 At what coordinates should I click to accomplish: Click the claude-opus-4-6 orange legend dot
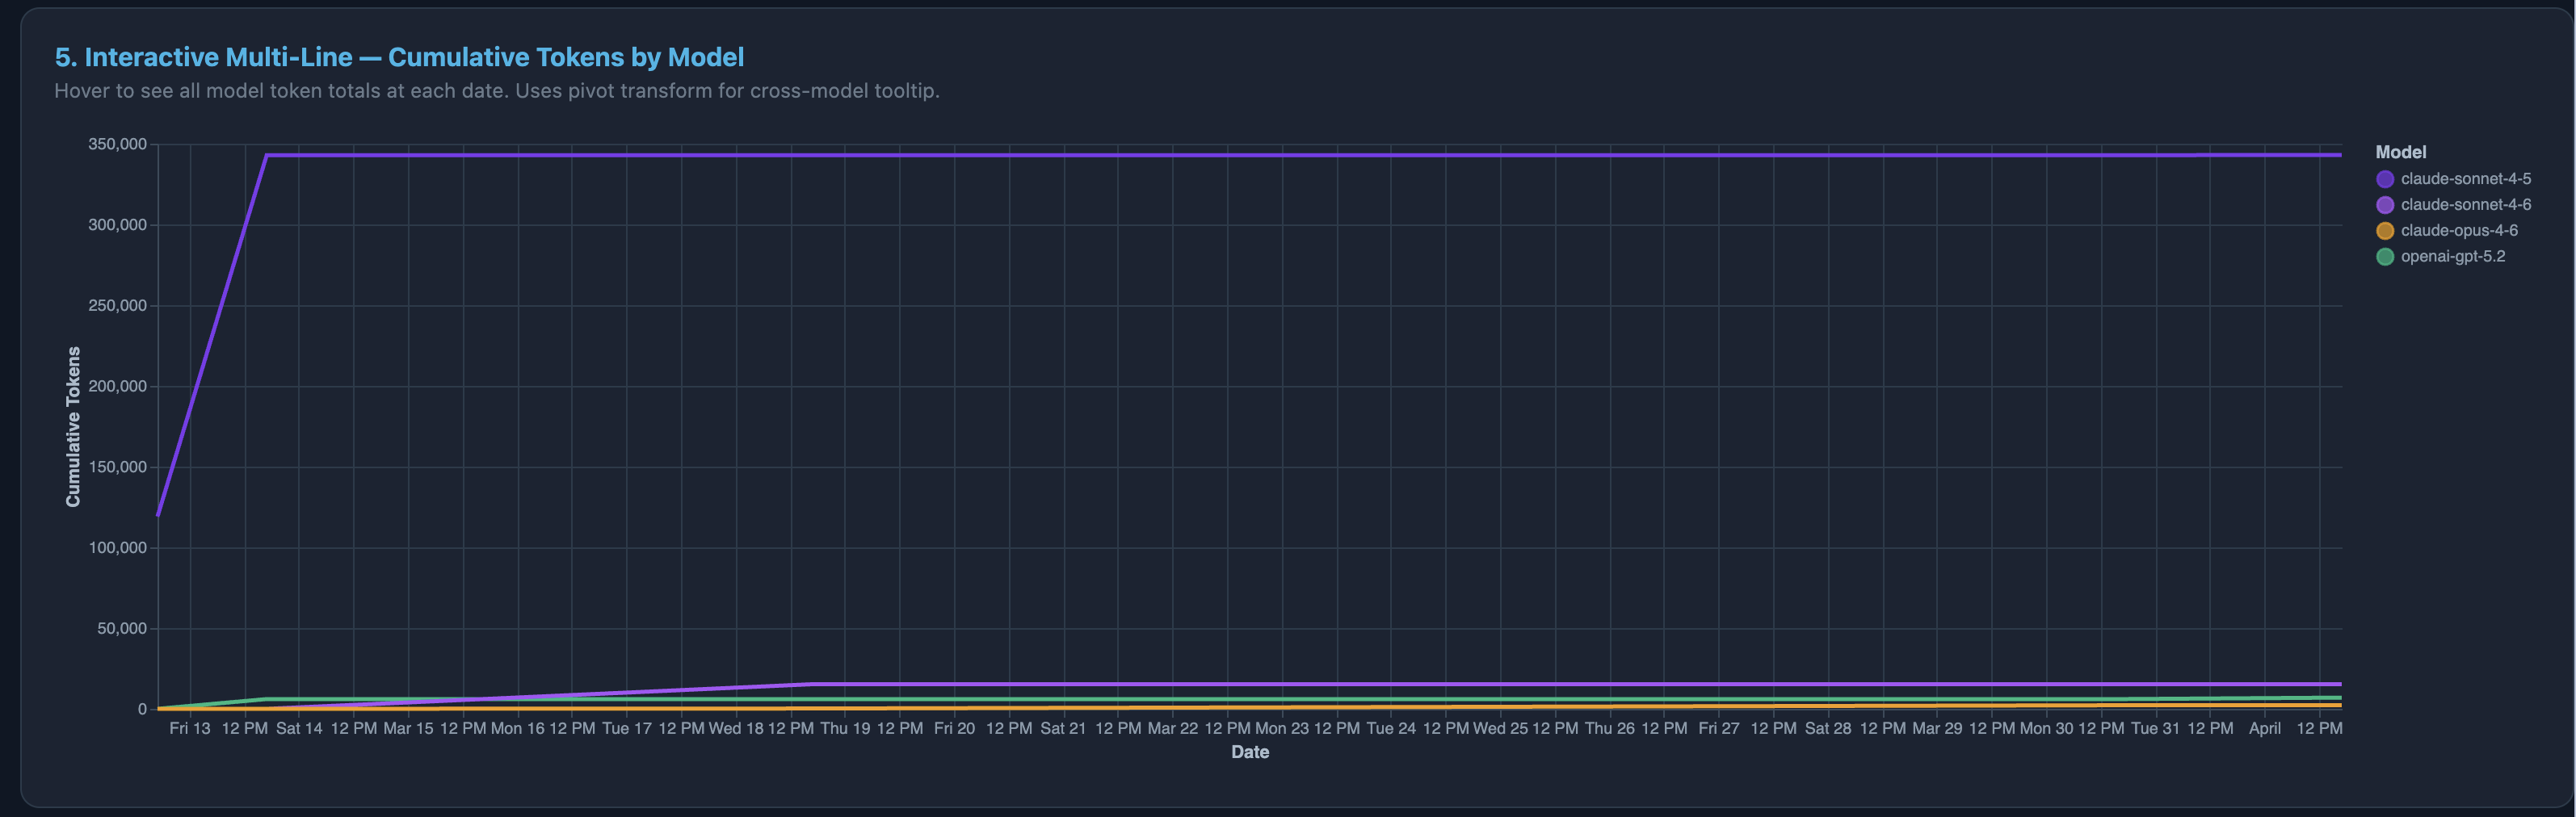(x=2385, y=231)
